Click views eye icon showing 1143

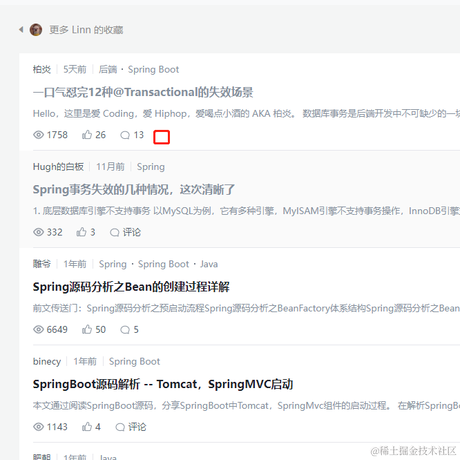click(39, 427)
